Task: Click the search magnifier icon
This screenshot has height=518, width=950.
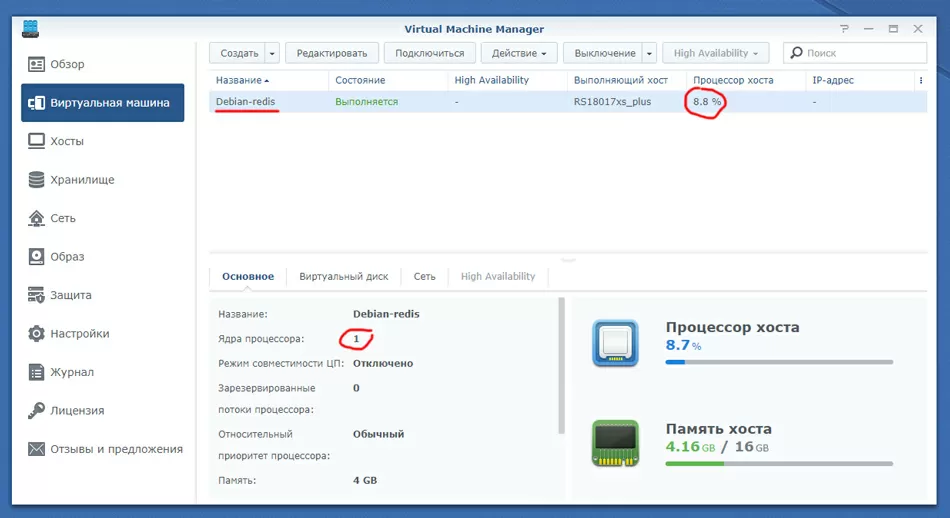Action: point(797,53)
